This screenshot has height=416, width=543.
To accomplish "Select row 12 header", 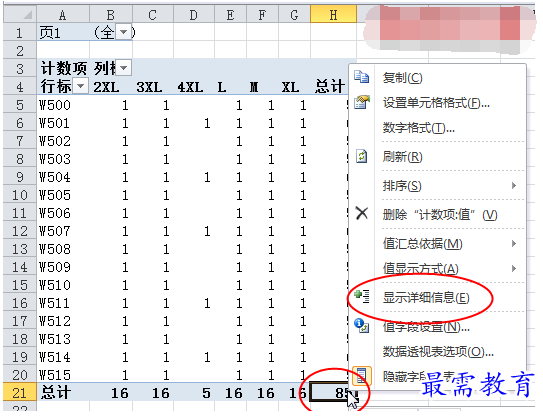I will (x=20, y=231).
